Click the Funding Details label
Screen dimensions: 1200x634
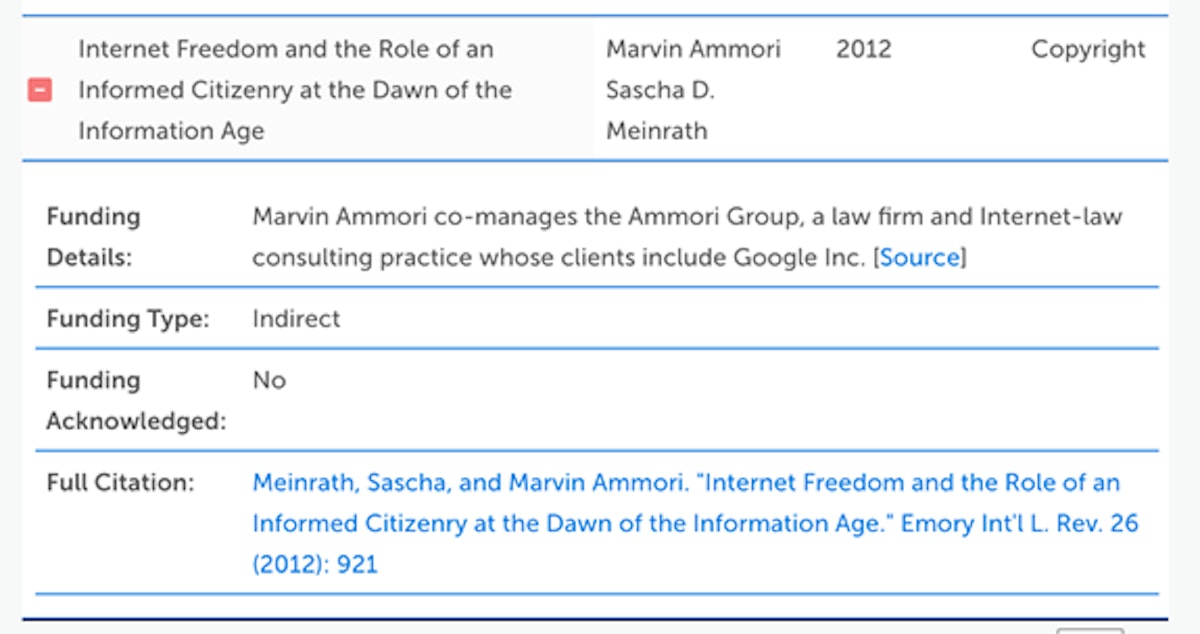[x=94, y=237]
